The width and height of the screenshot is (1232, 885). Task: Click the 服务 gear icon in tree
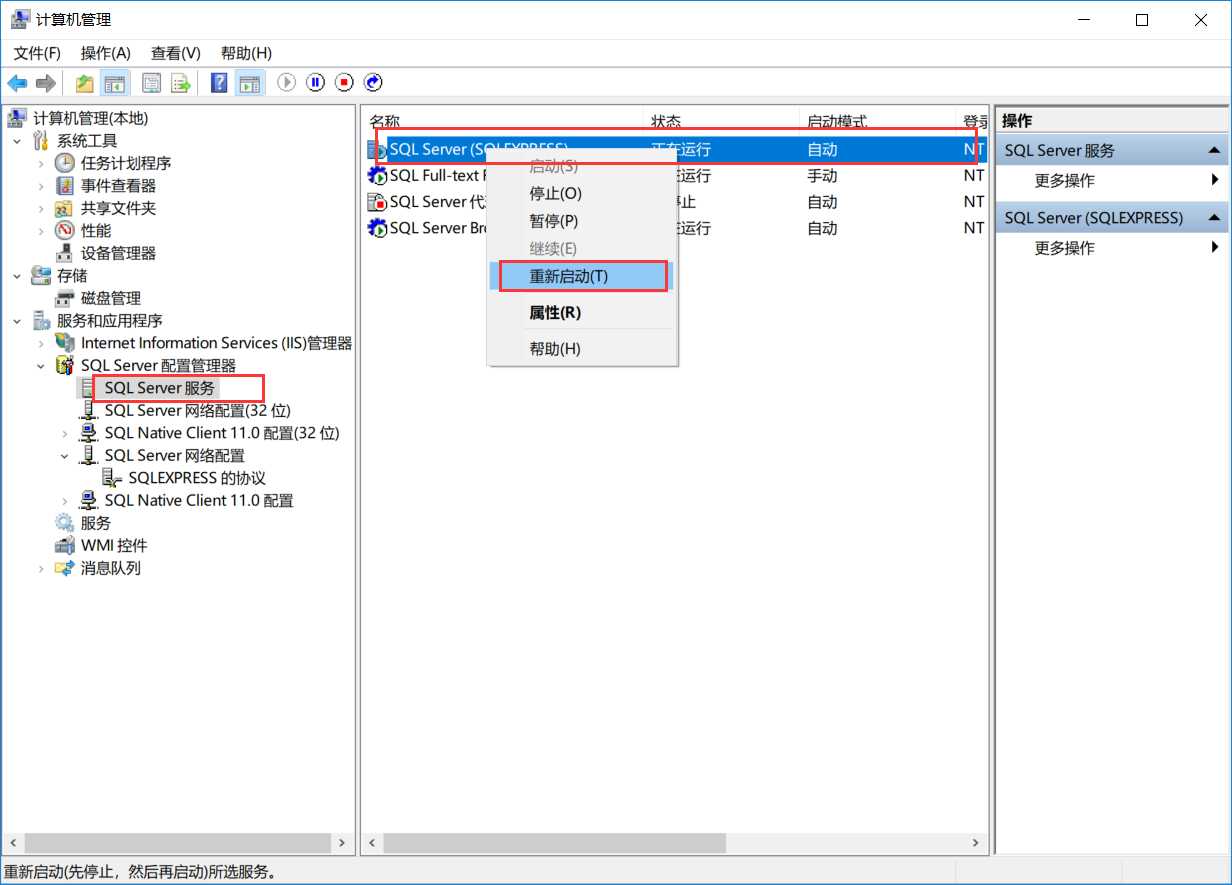[x=65, y=523]
